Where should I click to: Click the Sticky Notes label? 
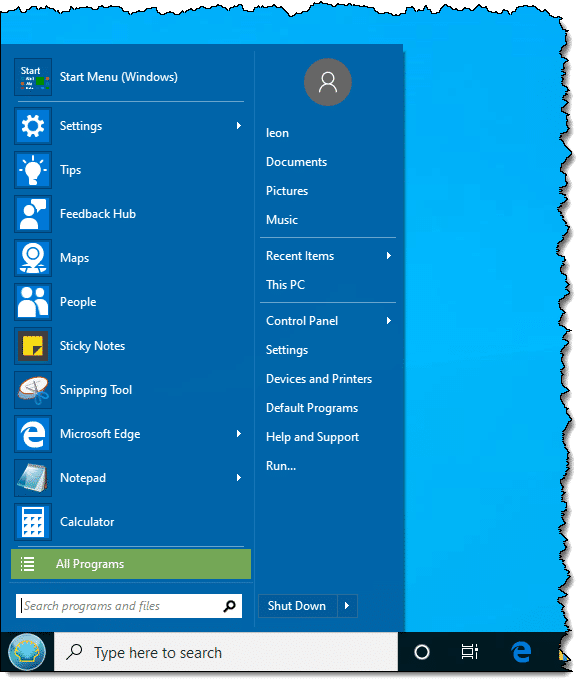point(92,346)
